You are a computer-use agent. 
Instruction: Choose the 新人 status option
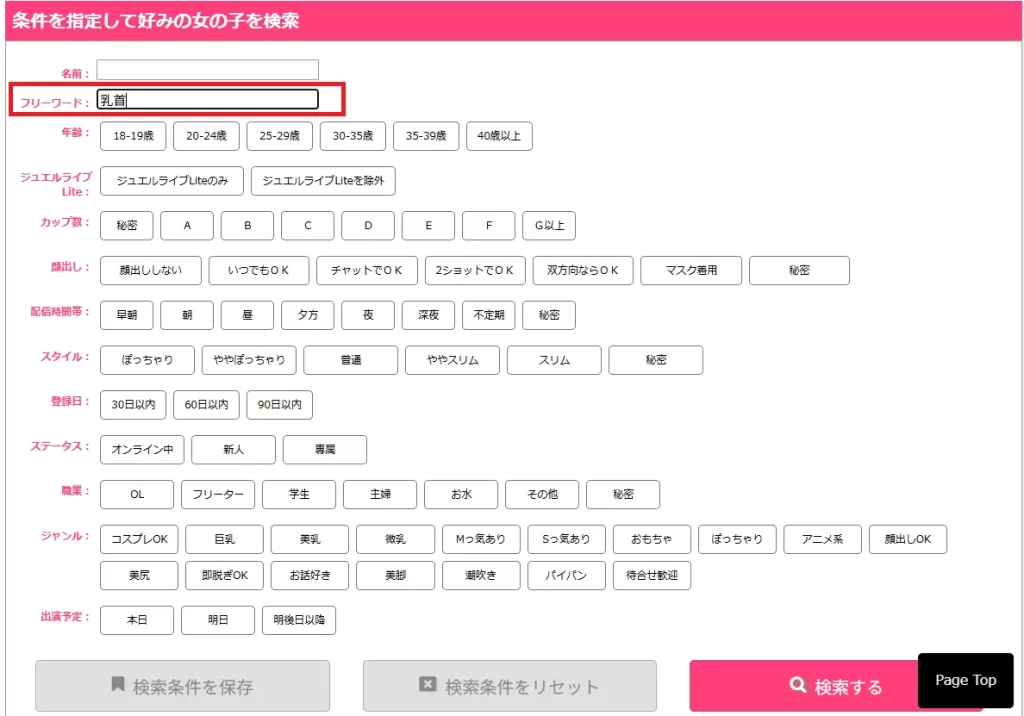[x=233, y=450]
